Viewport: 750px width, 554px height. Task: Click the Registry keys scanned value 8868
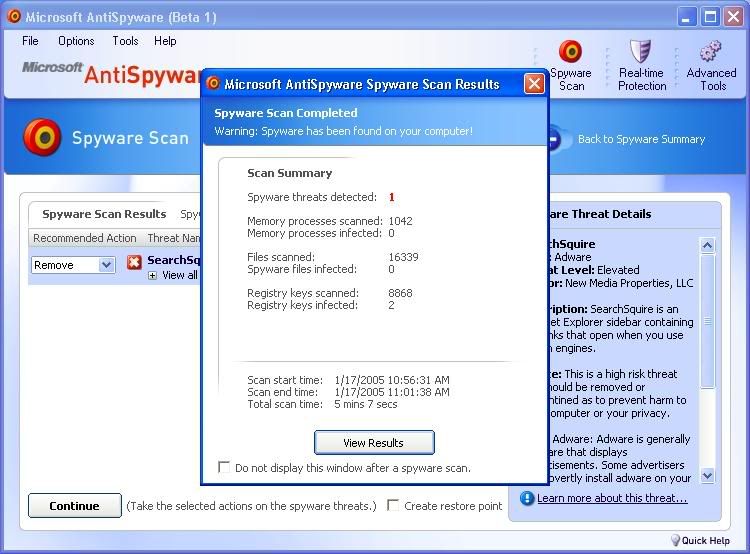click(400, 293)
